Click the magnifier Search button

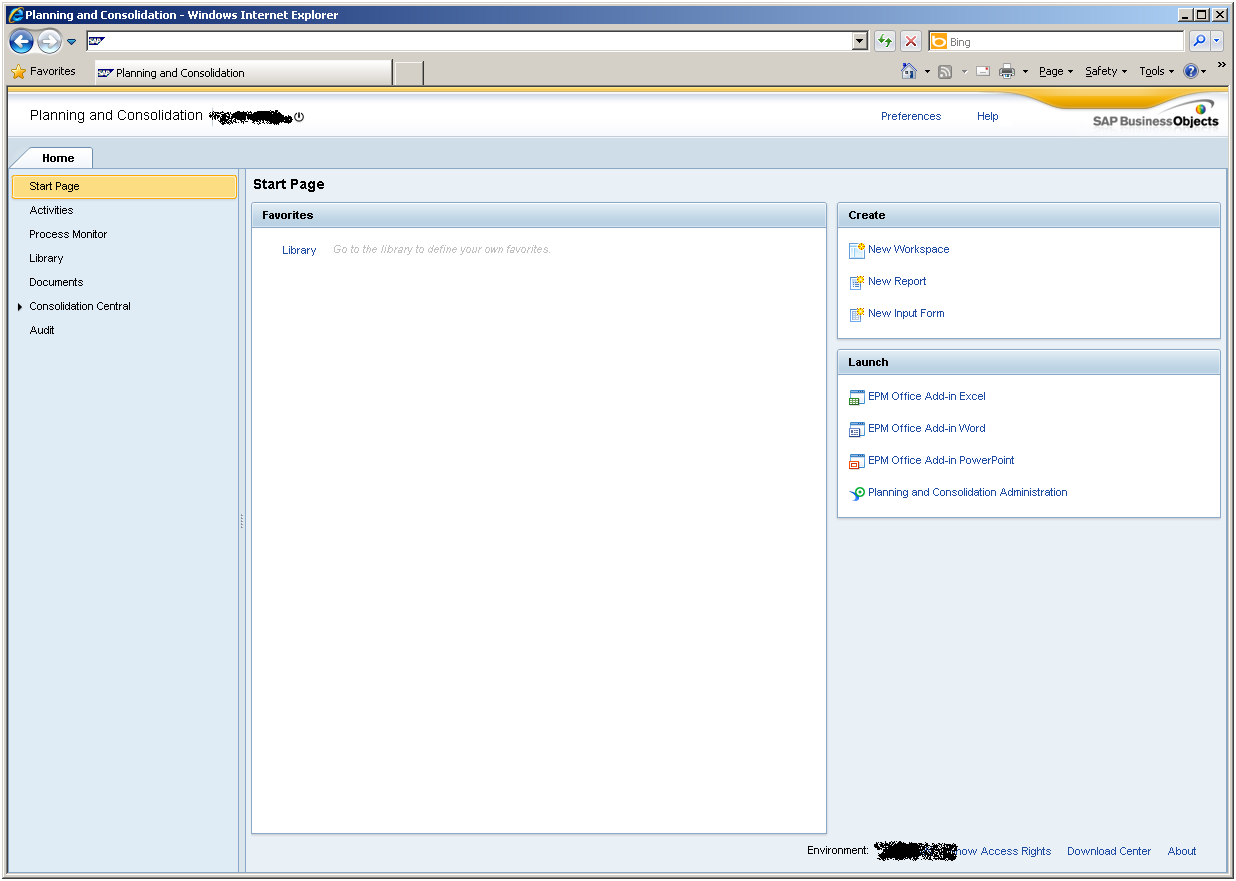pyautogui.click(x=1199, y=41)
